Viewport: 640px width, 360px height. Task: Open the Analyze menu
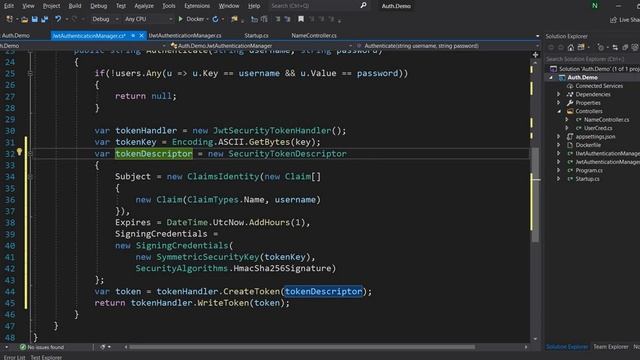(144, 6)
